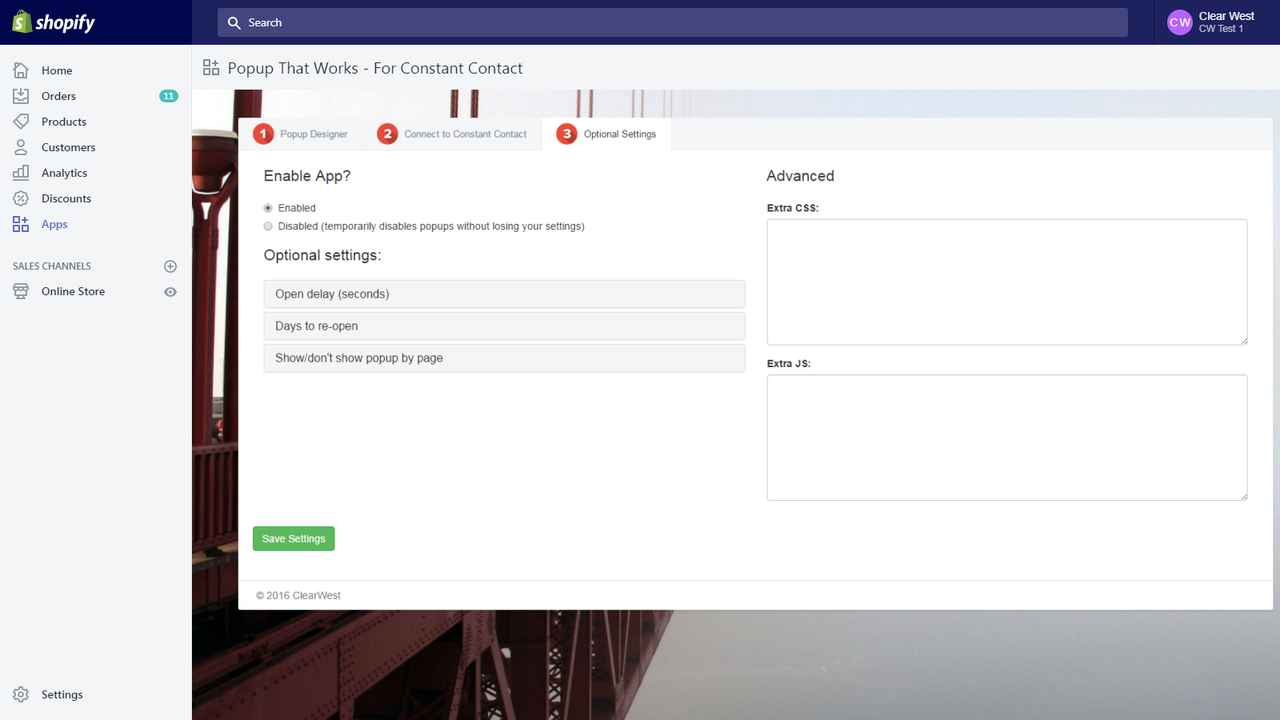
Task: Select the Optional Settings tab
Action: [x=607, y=134]
